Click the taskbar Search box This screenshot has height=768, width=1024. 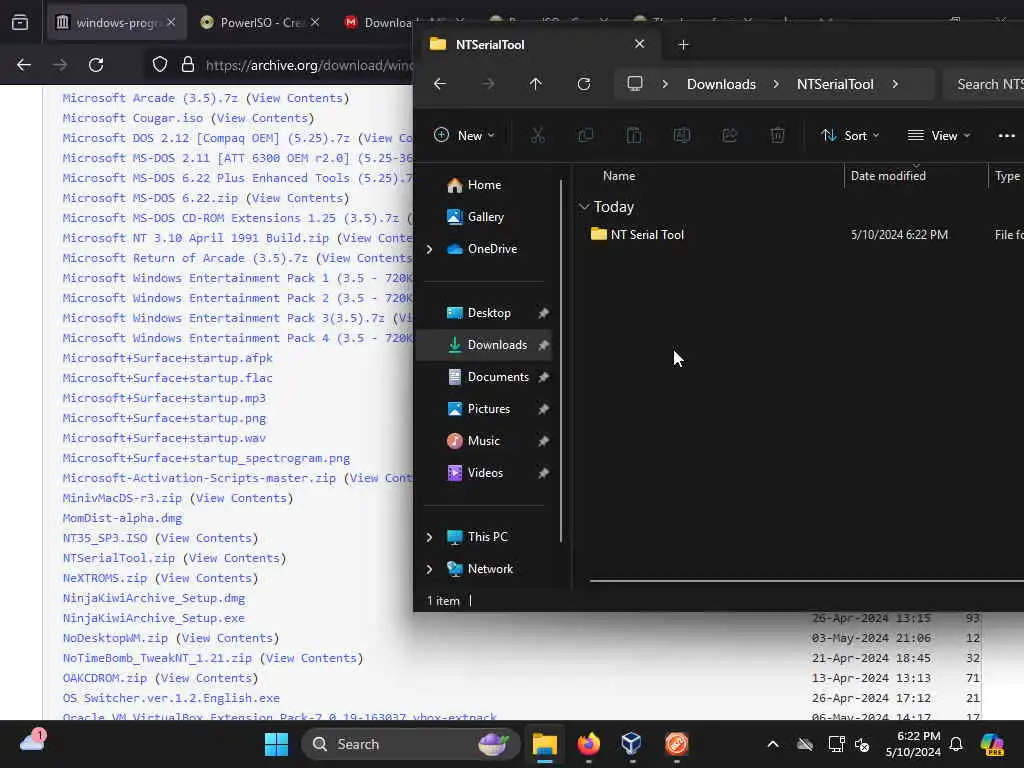coord(411,744)
